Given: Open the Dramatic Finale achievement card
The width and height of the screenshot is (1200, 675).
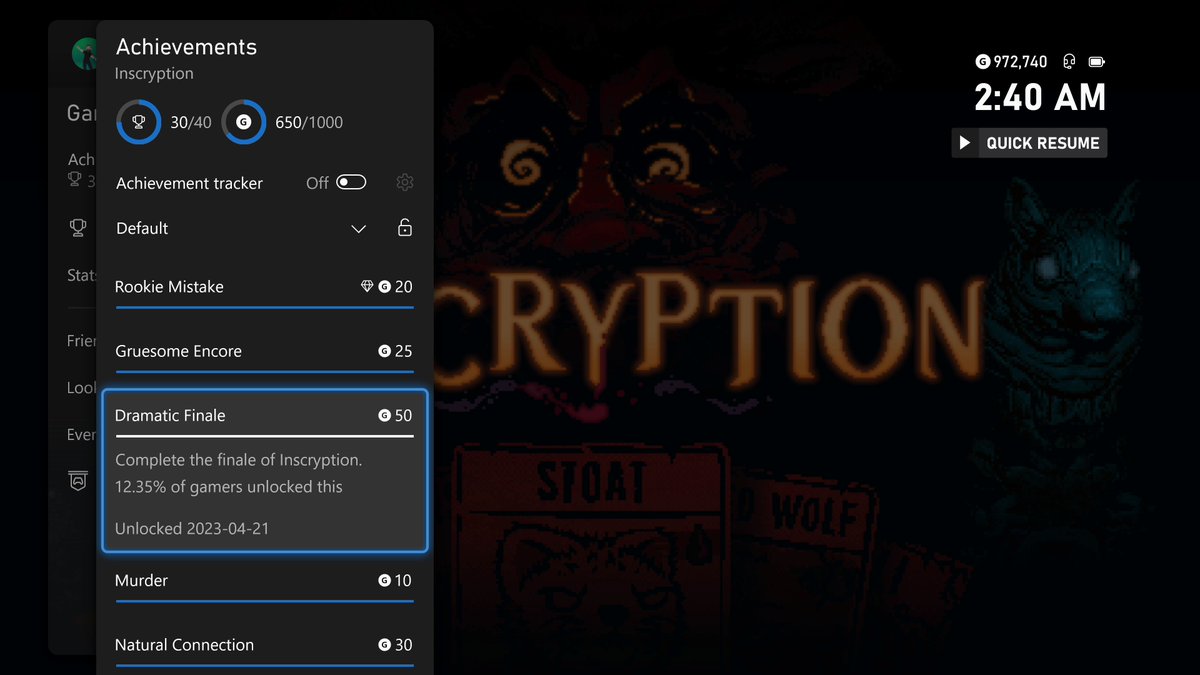Looking at the screenshot, I should (x=265, y=471).
